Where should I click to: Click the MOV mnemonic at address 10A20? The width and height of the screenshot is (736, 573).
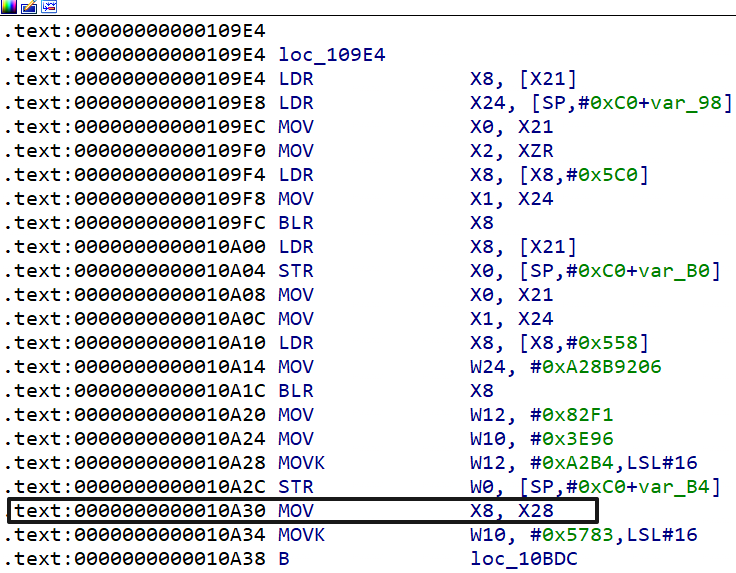pos(296,415)
